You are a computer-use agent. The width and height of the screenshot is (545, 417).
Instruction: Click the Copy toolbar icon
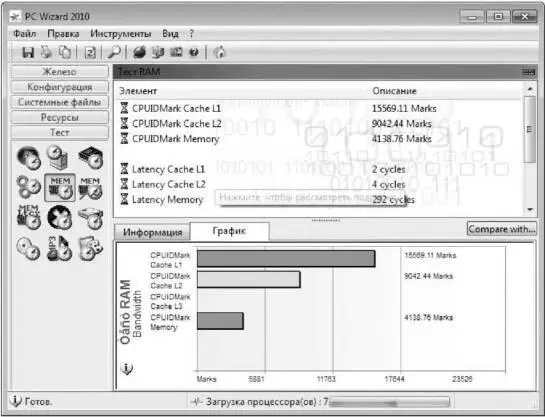point(65,52)
